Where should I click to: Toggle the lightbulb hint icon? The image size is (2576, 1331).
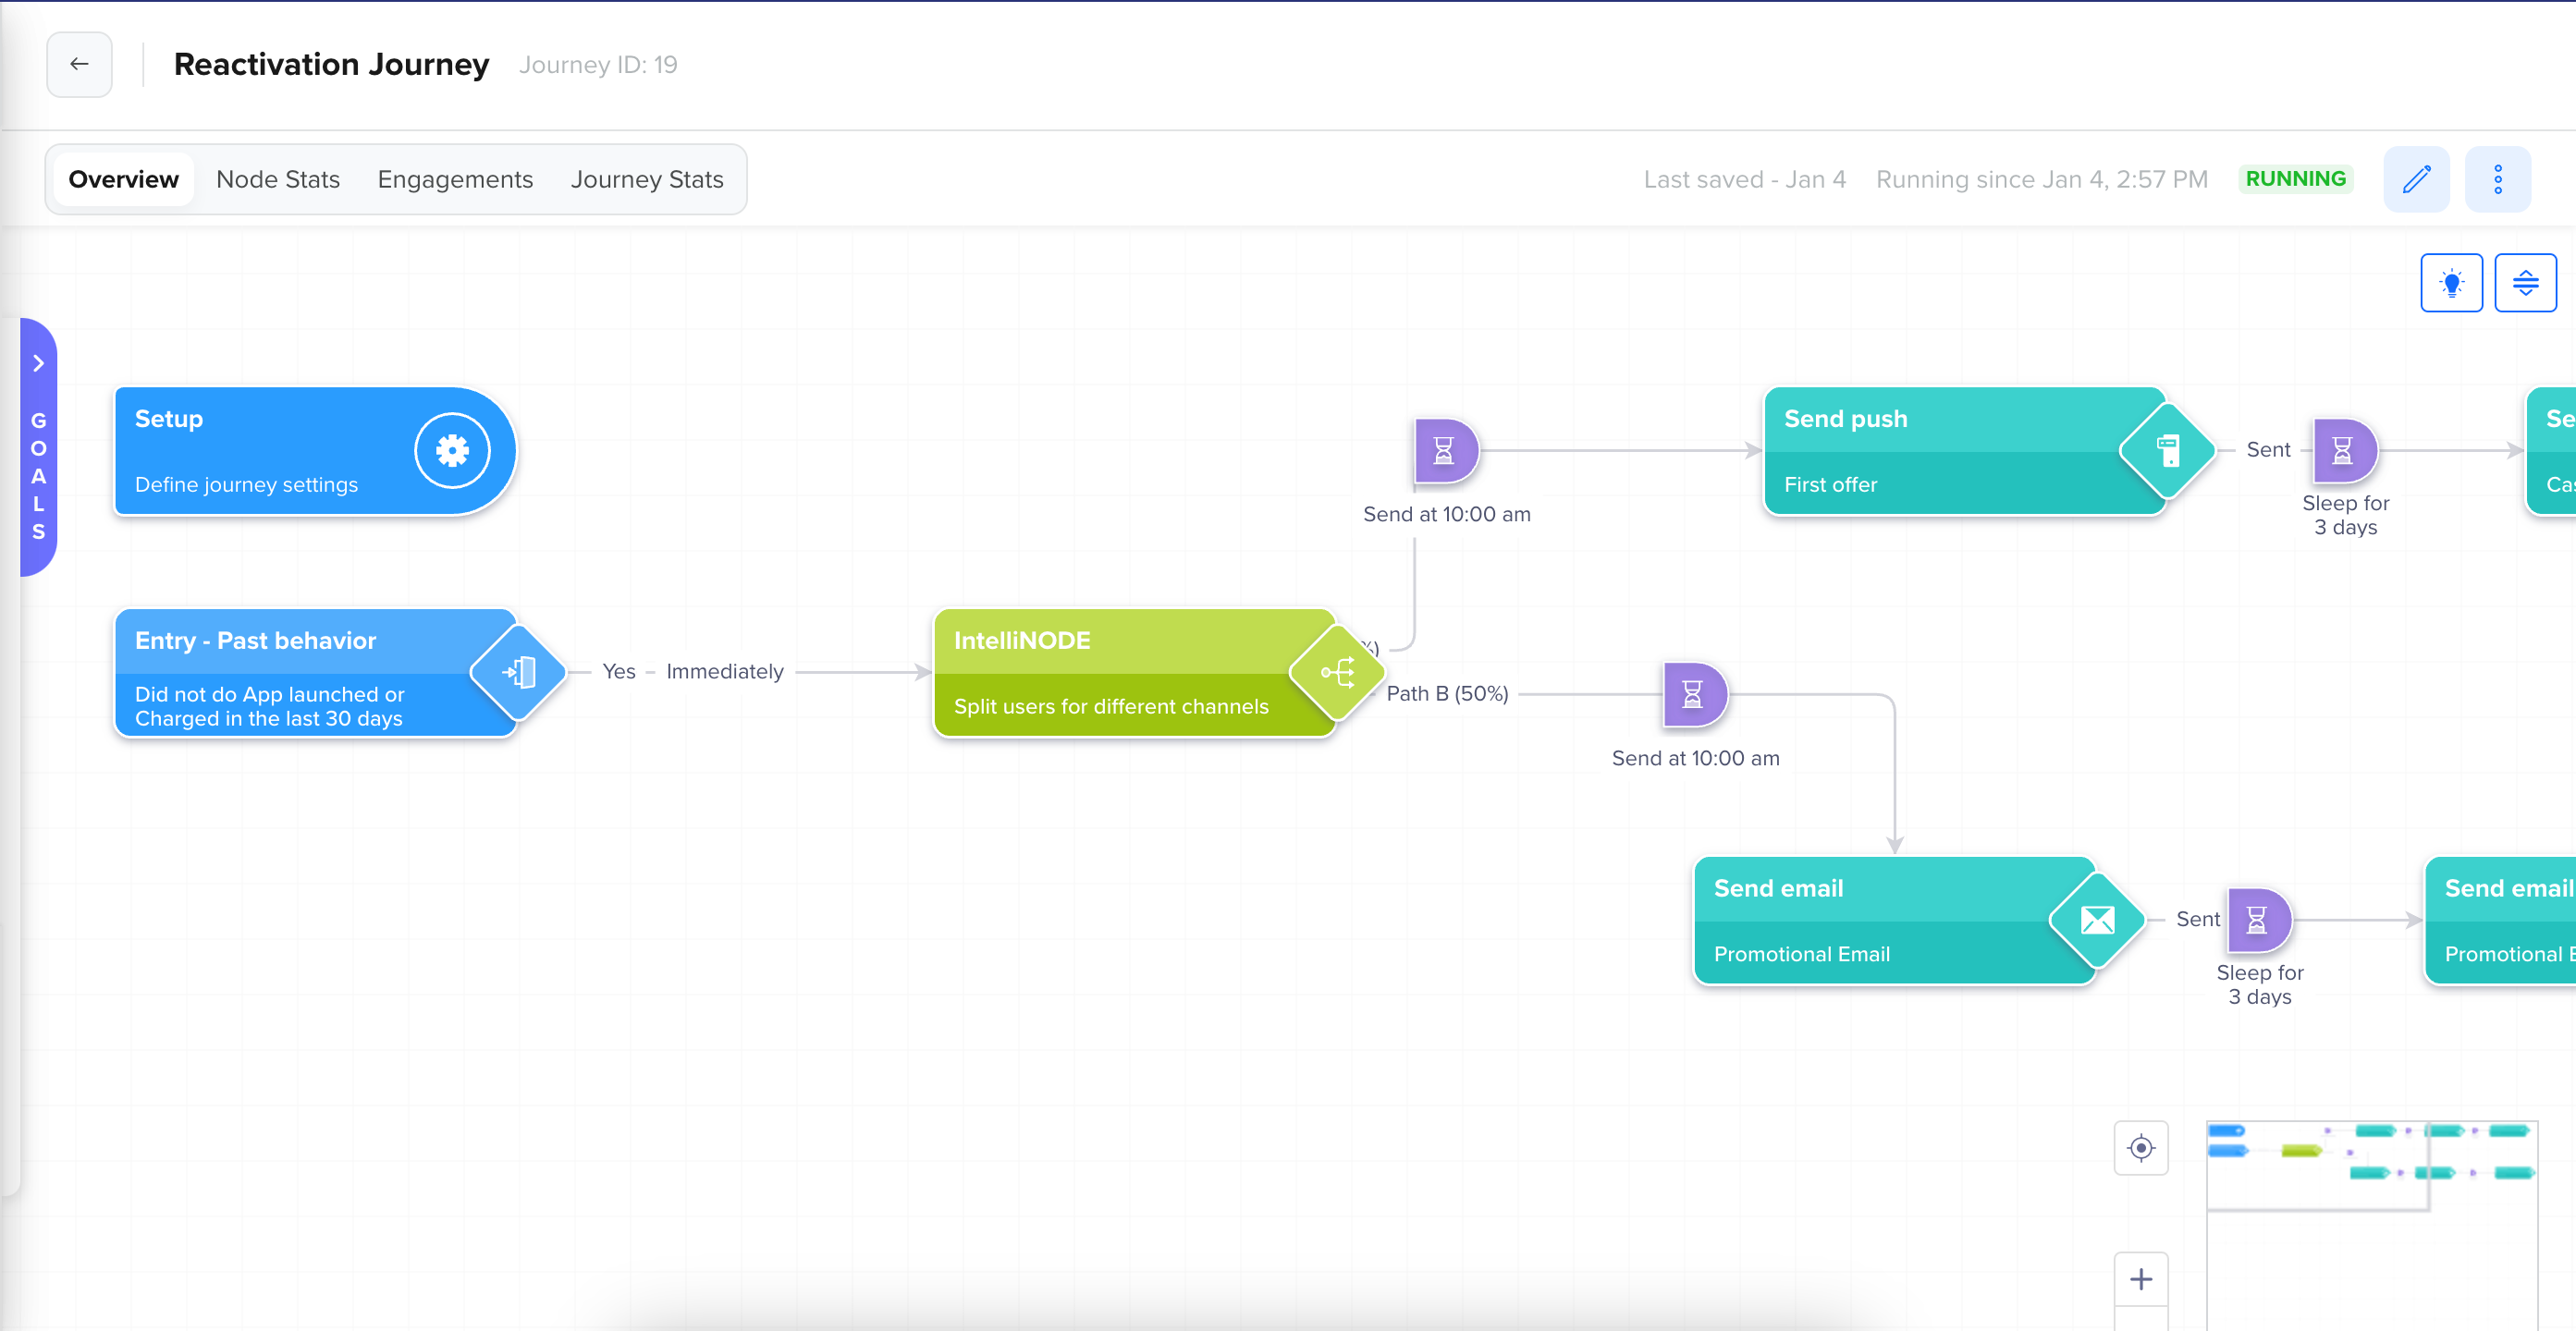tap(2452, 284)
